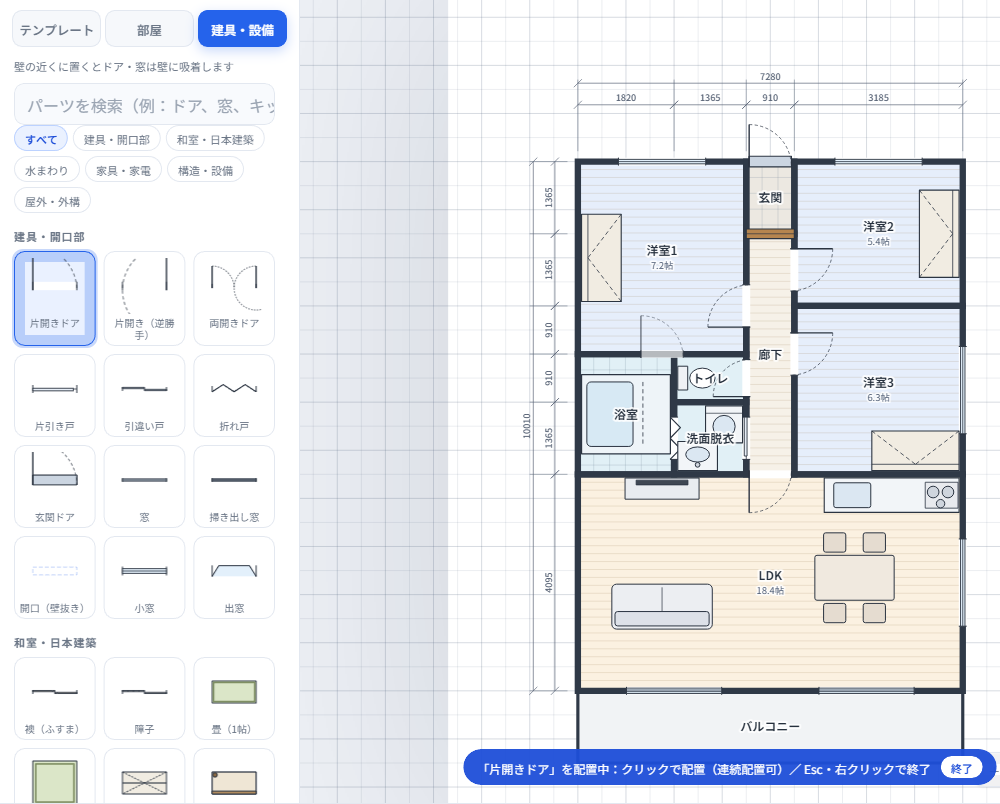
Task: Click the LDK room label on plan
Action: [770, 576]
